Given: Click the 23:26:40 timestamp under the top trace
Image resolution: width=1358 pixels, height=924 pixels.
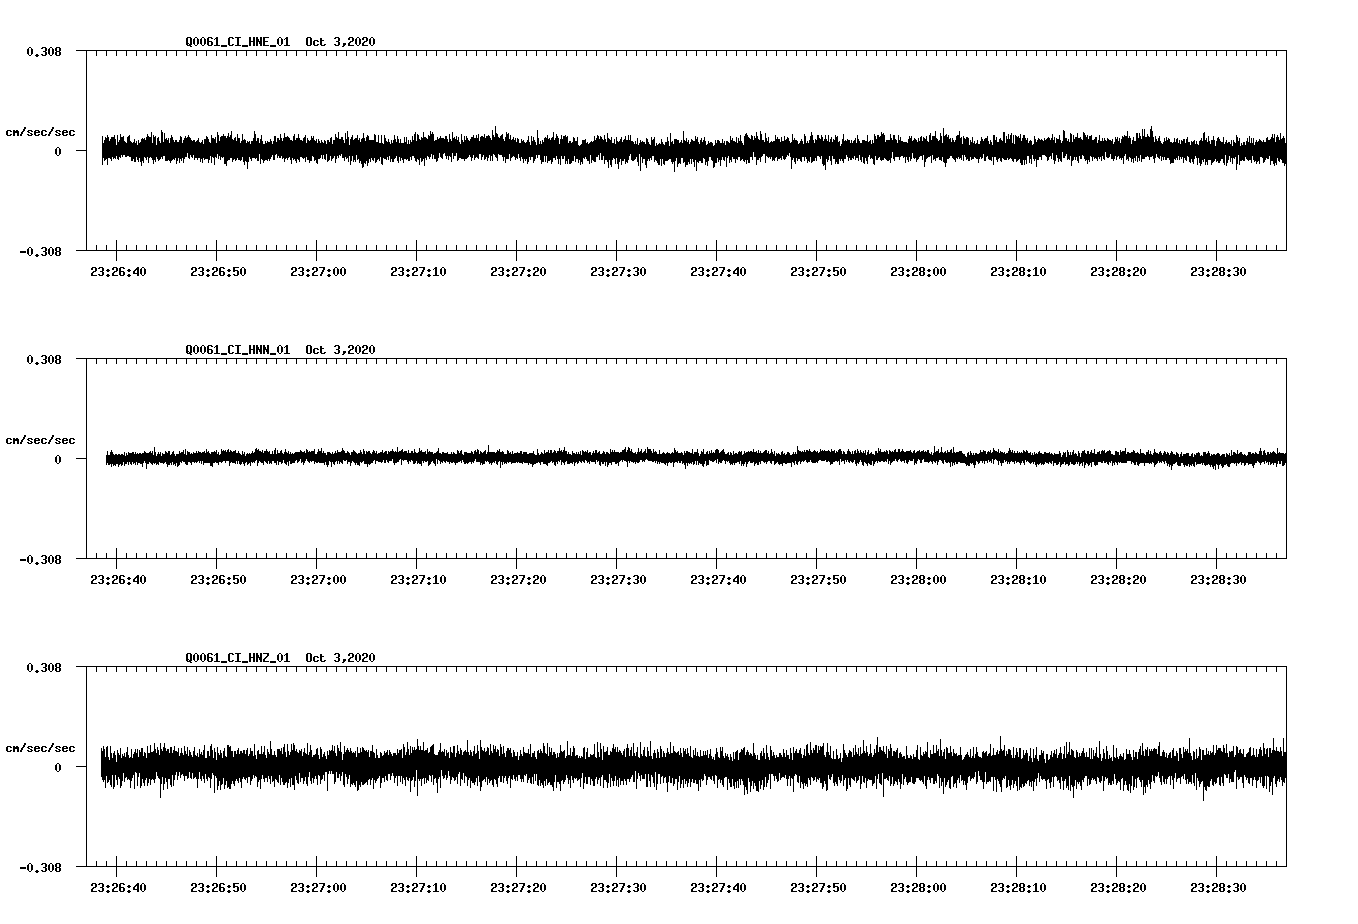Looking at the screenshot, I should [120, 269].
